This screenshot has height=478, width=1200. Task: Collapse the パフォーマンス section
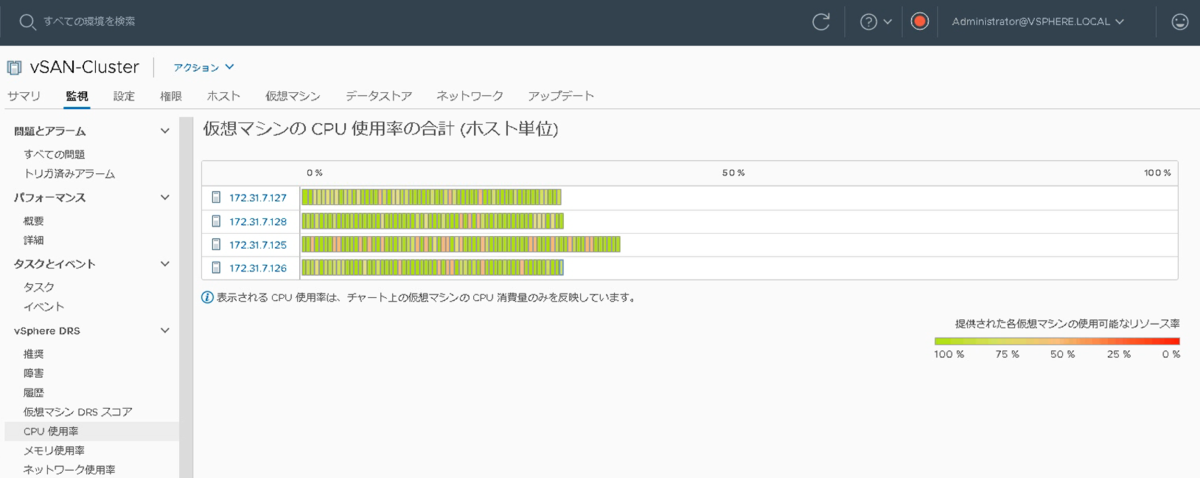click(x=165, y=197)
